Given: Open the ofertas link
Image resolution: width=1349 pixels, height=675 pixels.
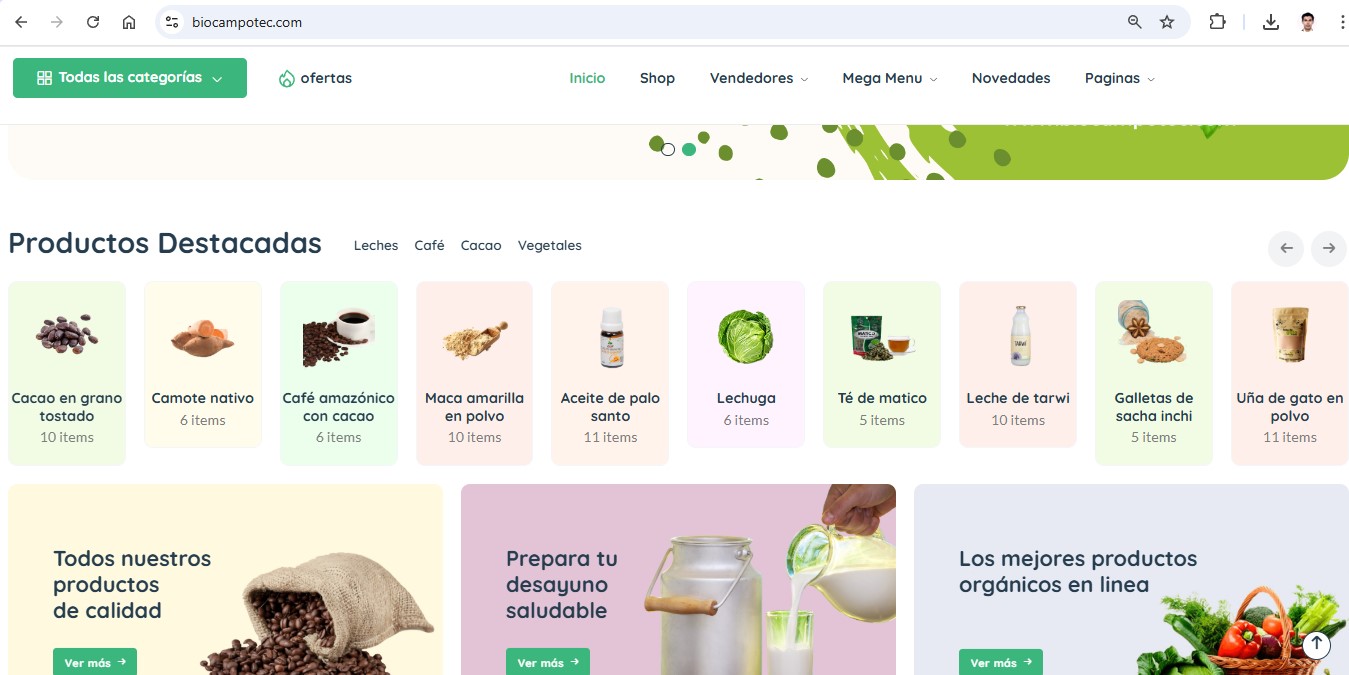Looking at the screenshot, I should coord(315,78).
